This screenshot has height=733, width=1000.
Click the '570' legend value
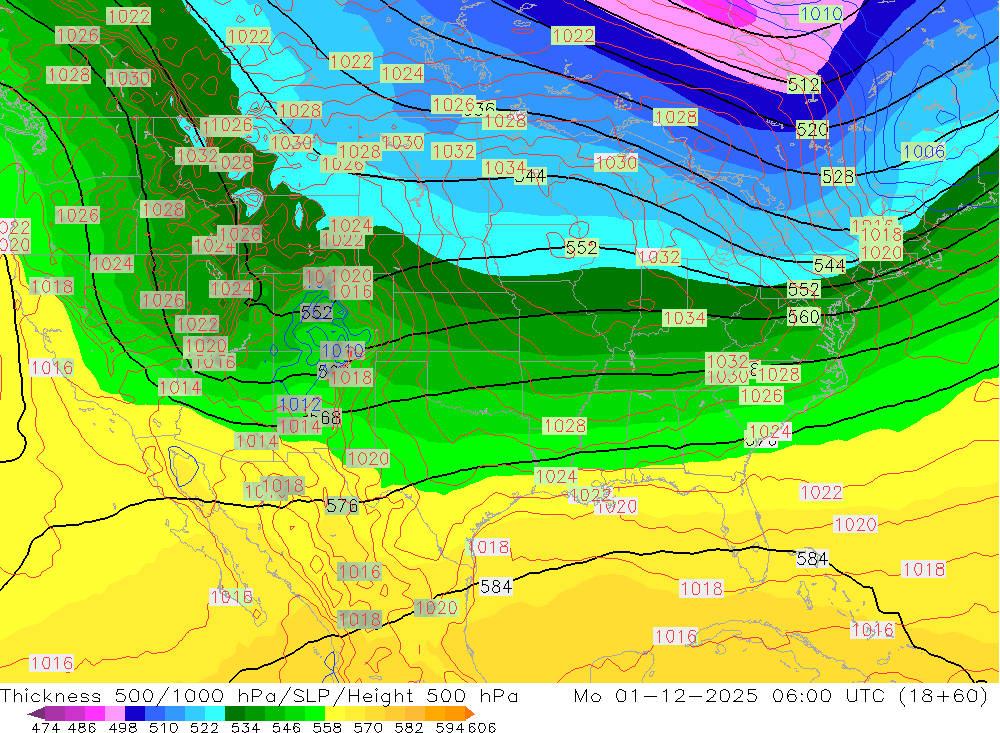[368, 727]
